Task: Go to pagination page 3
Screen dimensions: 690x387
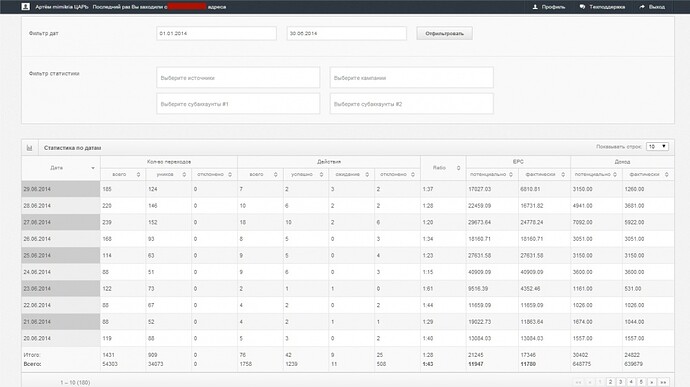Action: [621, 382]
